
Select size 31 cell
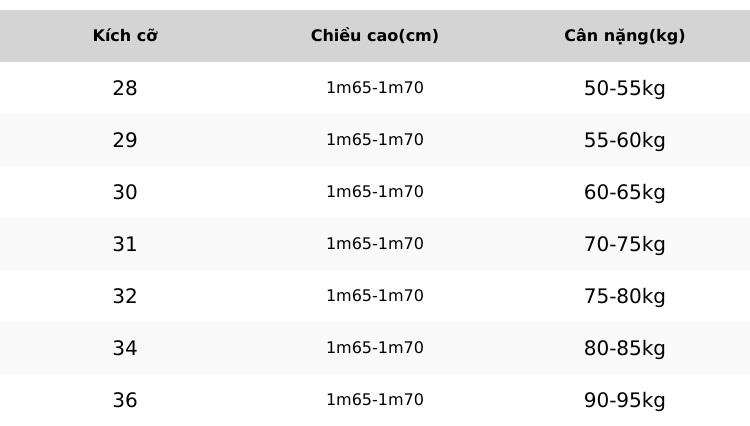coord(125,244)
